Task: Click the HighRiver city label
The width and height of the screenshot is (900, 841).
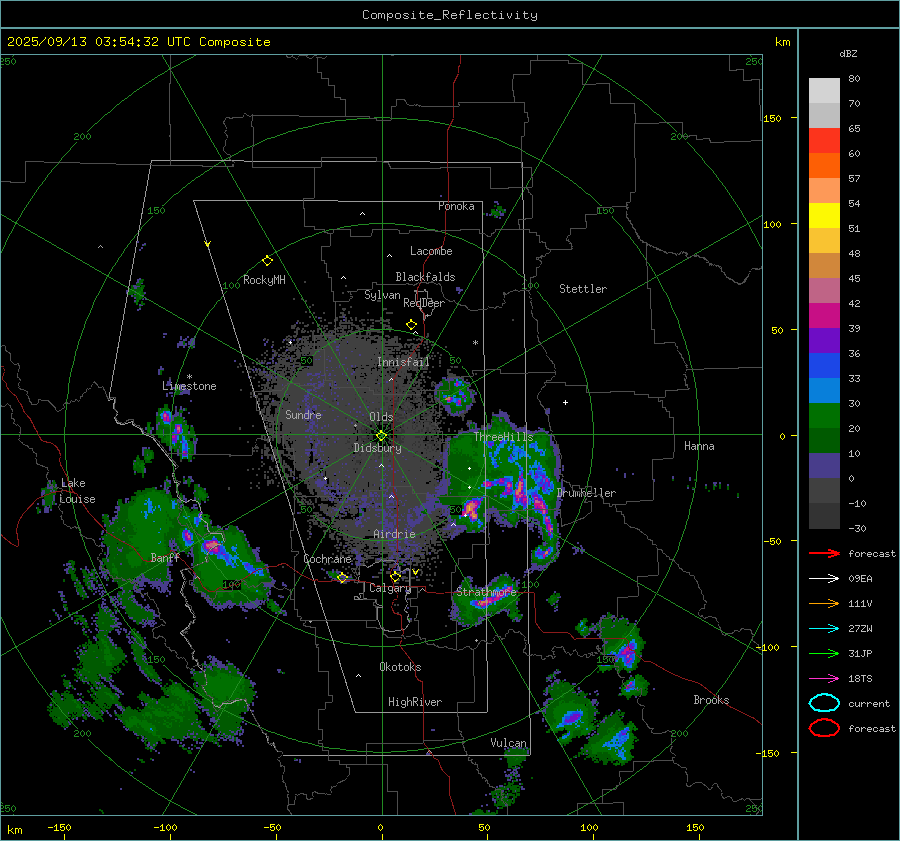Action: pyautogui.click(x=415, y=702)
